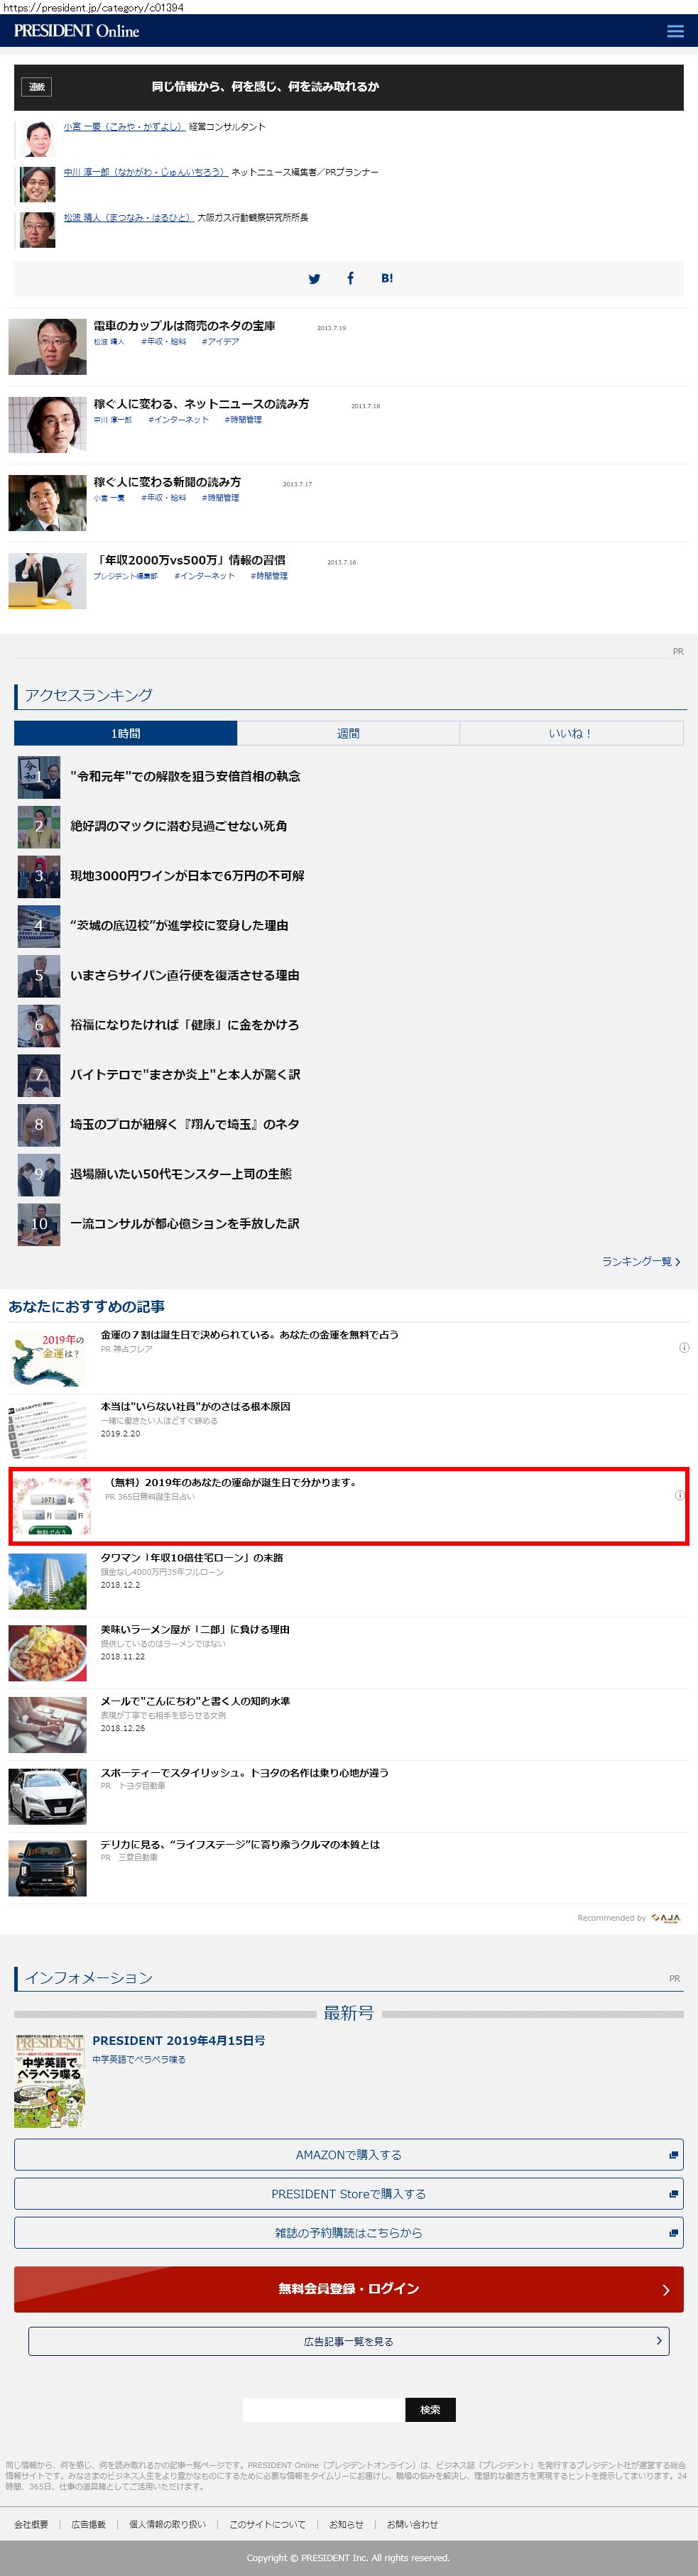Image resolution: width=698 pixels, height=2576 pixels.
Task: Click external link icon on AMAZONで購入する
Action: coord(673,2155)
